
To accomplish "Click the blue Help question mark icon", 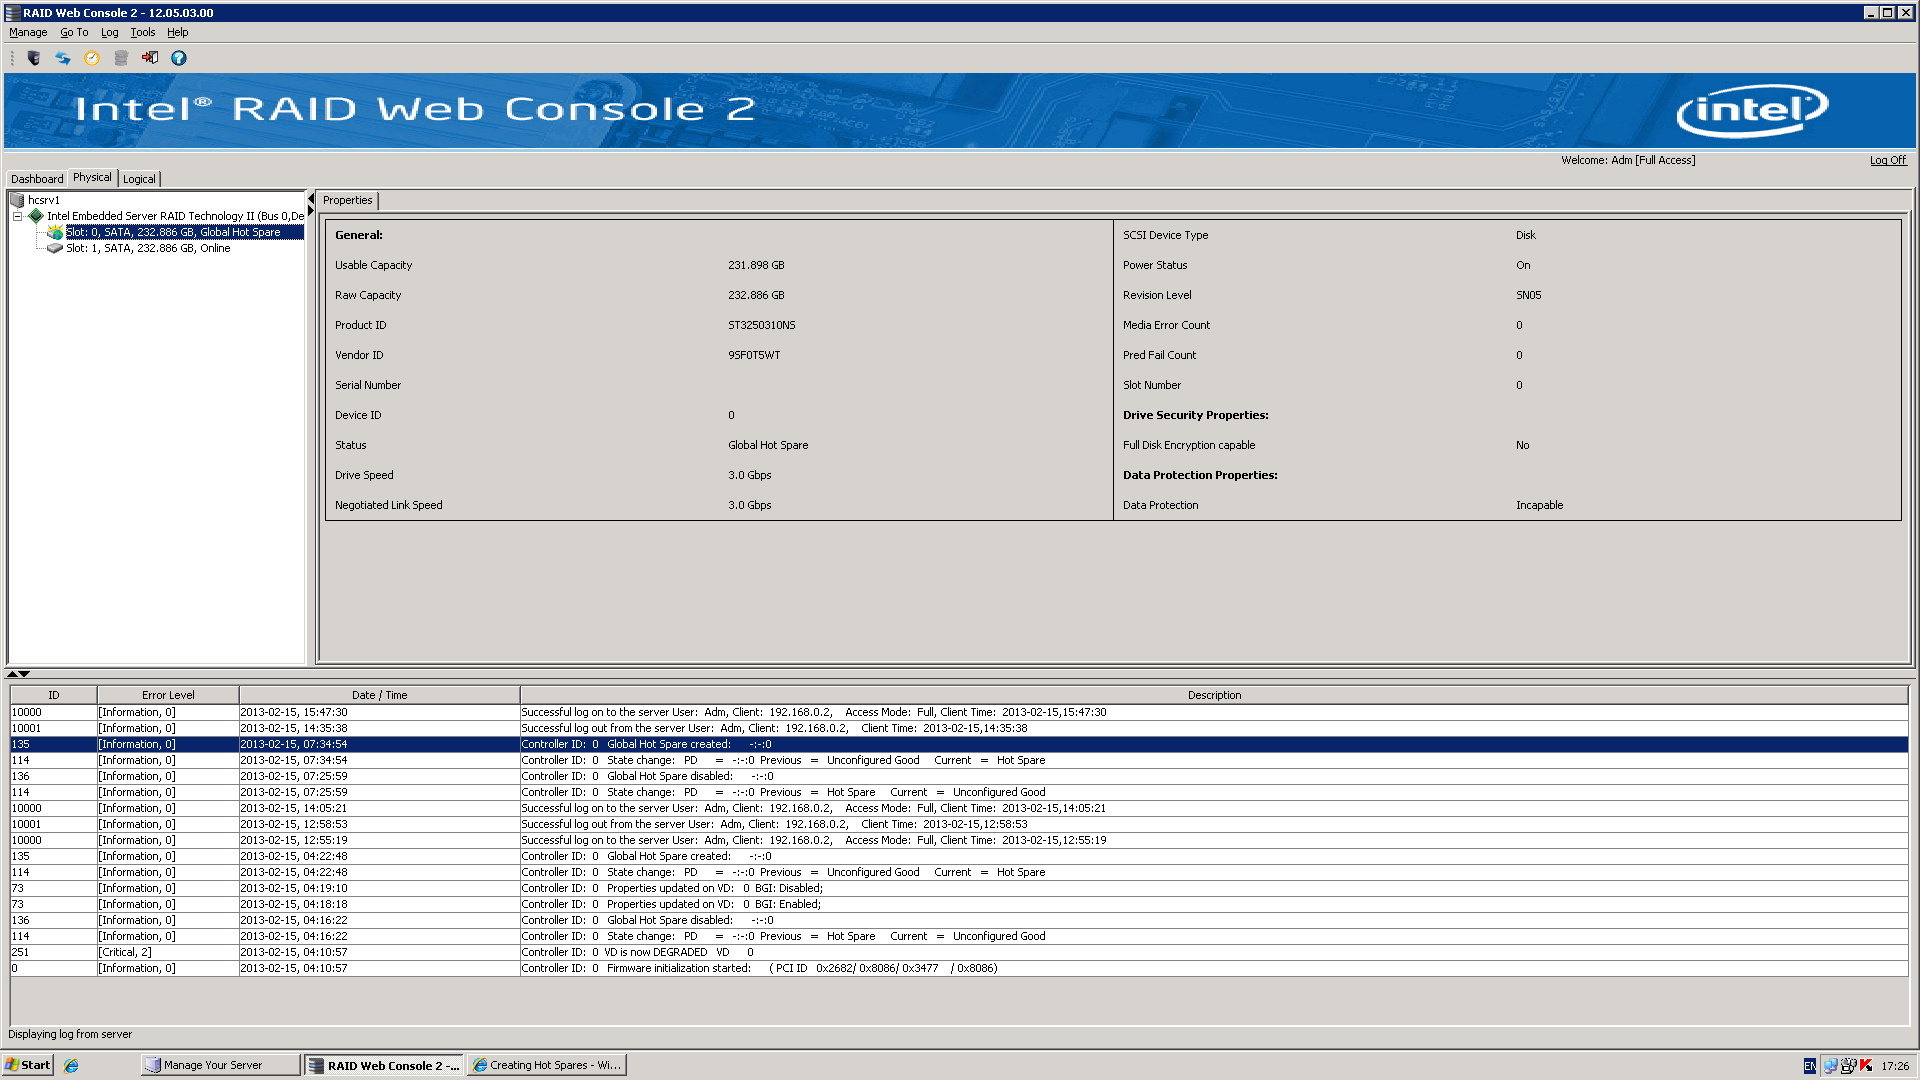I will click(179, 58).
